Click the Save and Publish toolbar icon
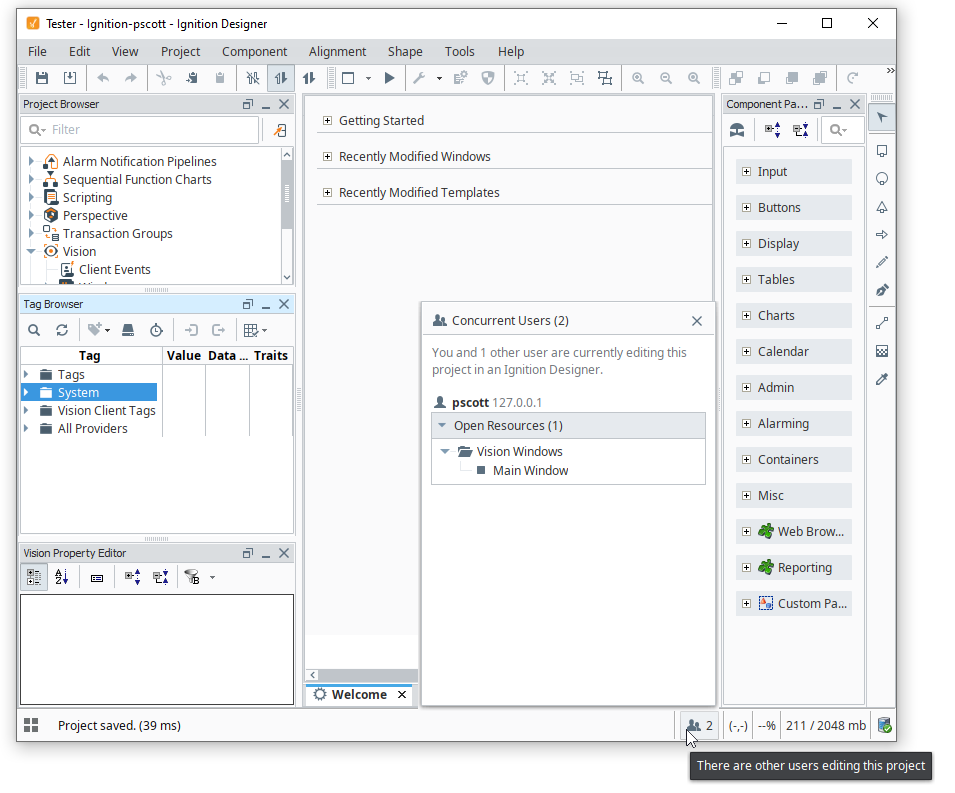The height and width of the screenshot is (793, 955). coord(70,78)
